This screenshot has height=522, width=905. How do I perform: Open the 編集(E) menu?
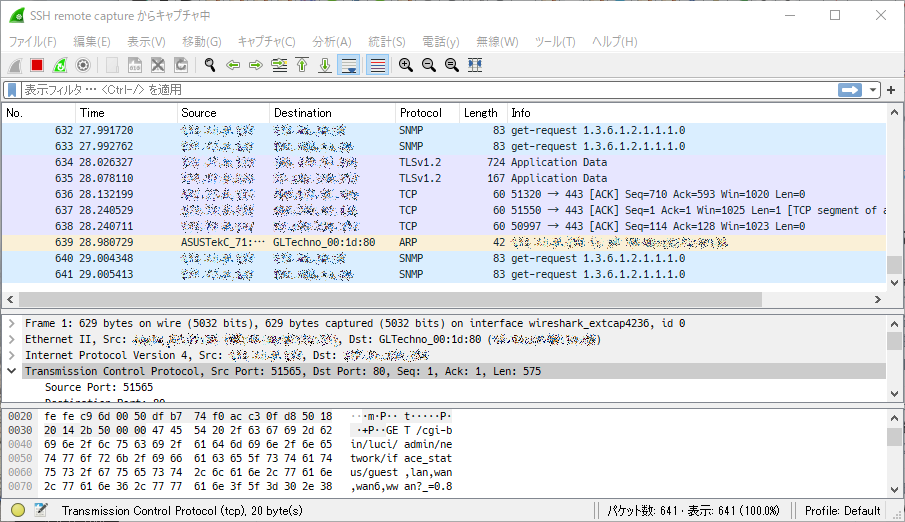click(92, 42)
